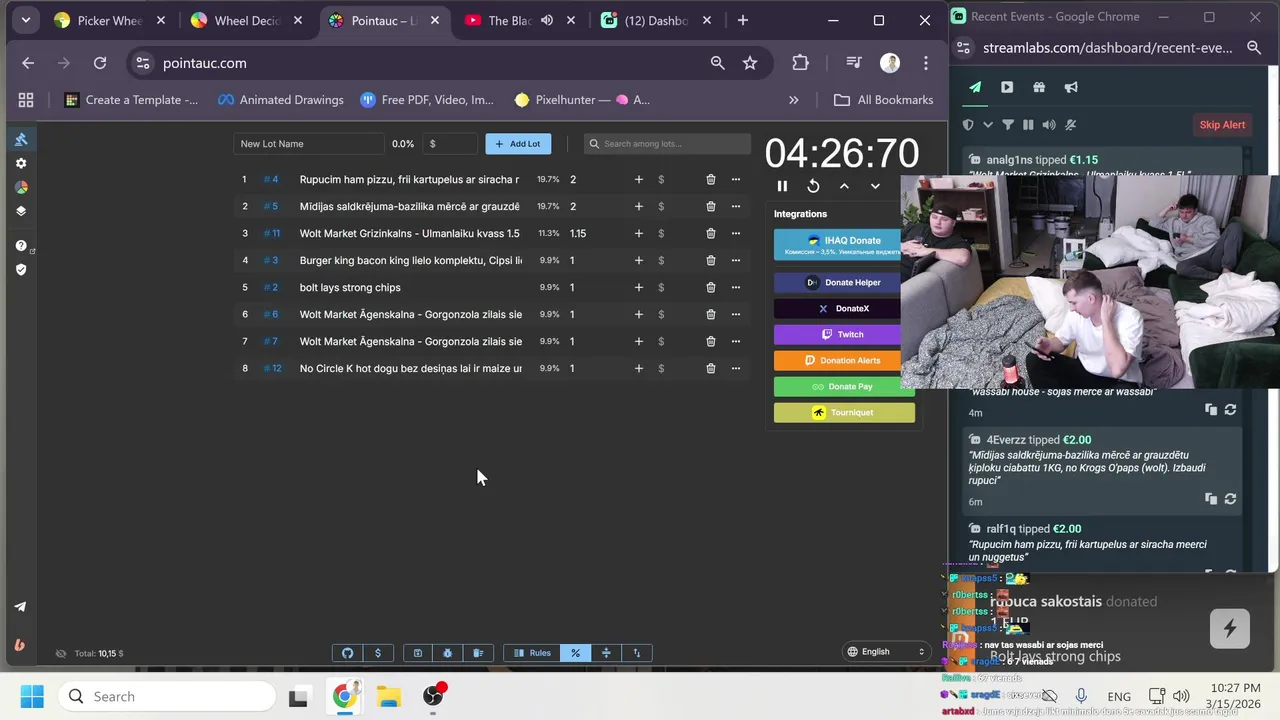Delete the 'bolt lays strong chips' lot
The image size is (1280, 720).
(711, 287)
